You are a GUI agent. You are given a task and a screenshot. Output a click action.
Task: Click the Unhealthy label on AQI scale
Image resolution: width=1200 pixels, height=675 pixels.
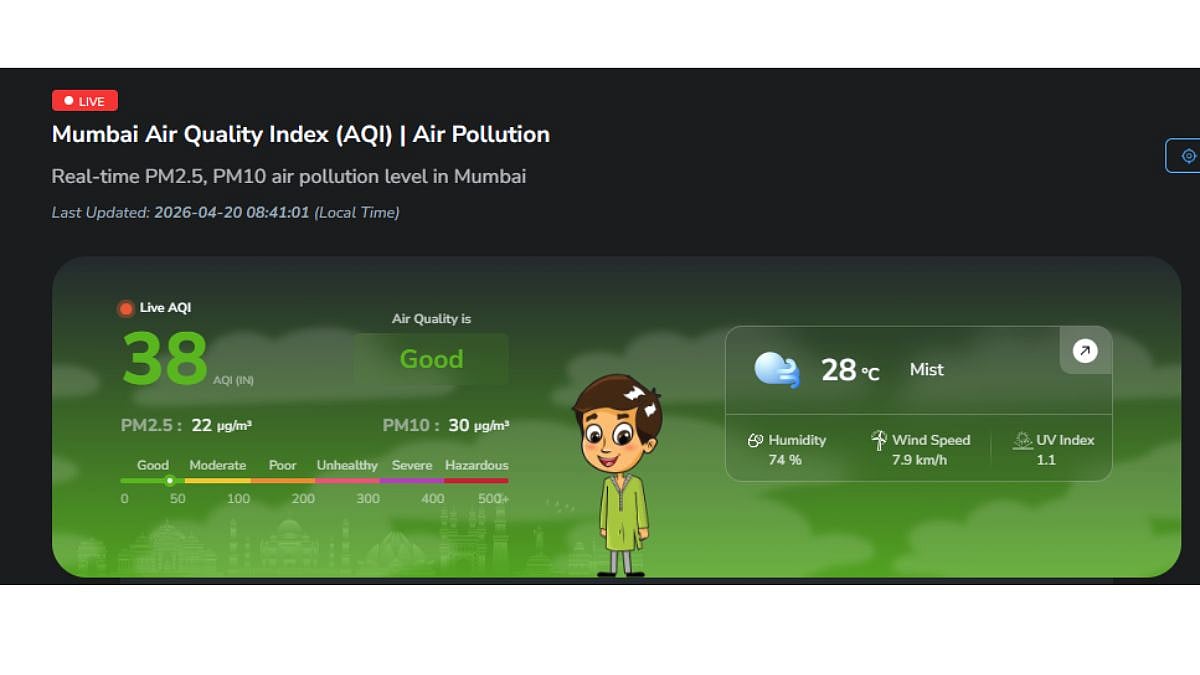[x=347, y=465]
